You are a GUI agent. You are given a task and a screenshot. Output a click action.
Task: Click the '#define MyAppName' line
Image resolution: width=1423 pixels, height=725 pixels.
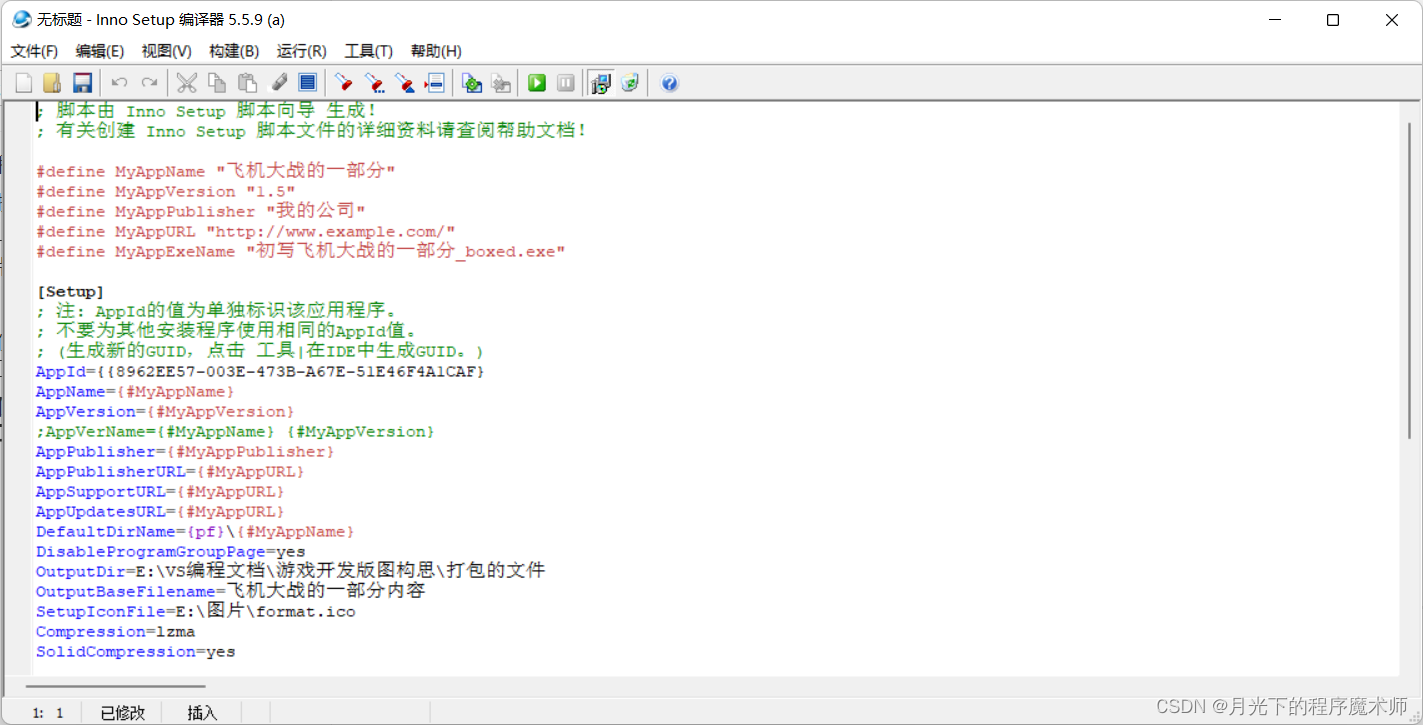[215, 171]
